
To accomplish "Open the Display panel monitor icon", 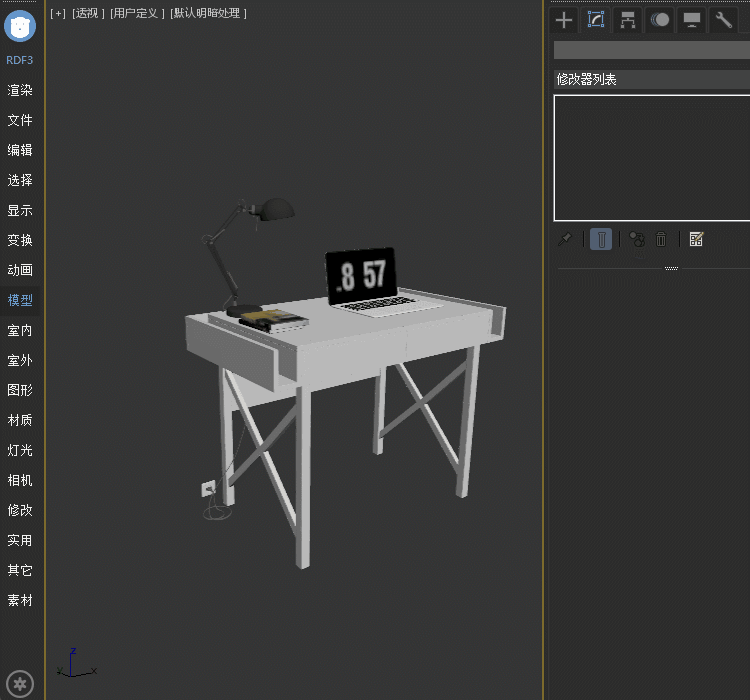I will 692,20.
